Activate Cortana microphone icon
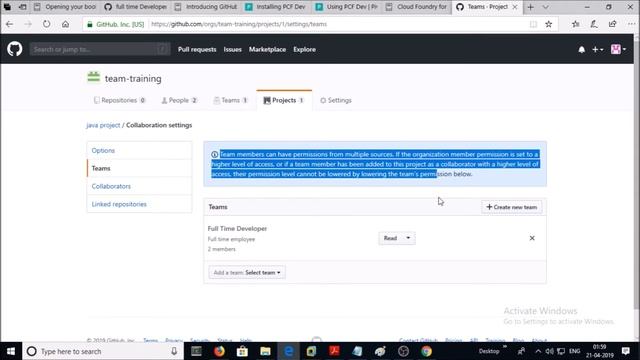Viewport: 640px width, 360px height. coord(174,351)
